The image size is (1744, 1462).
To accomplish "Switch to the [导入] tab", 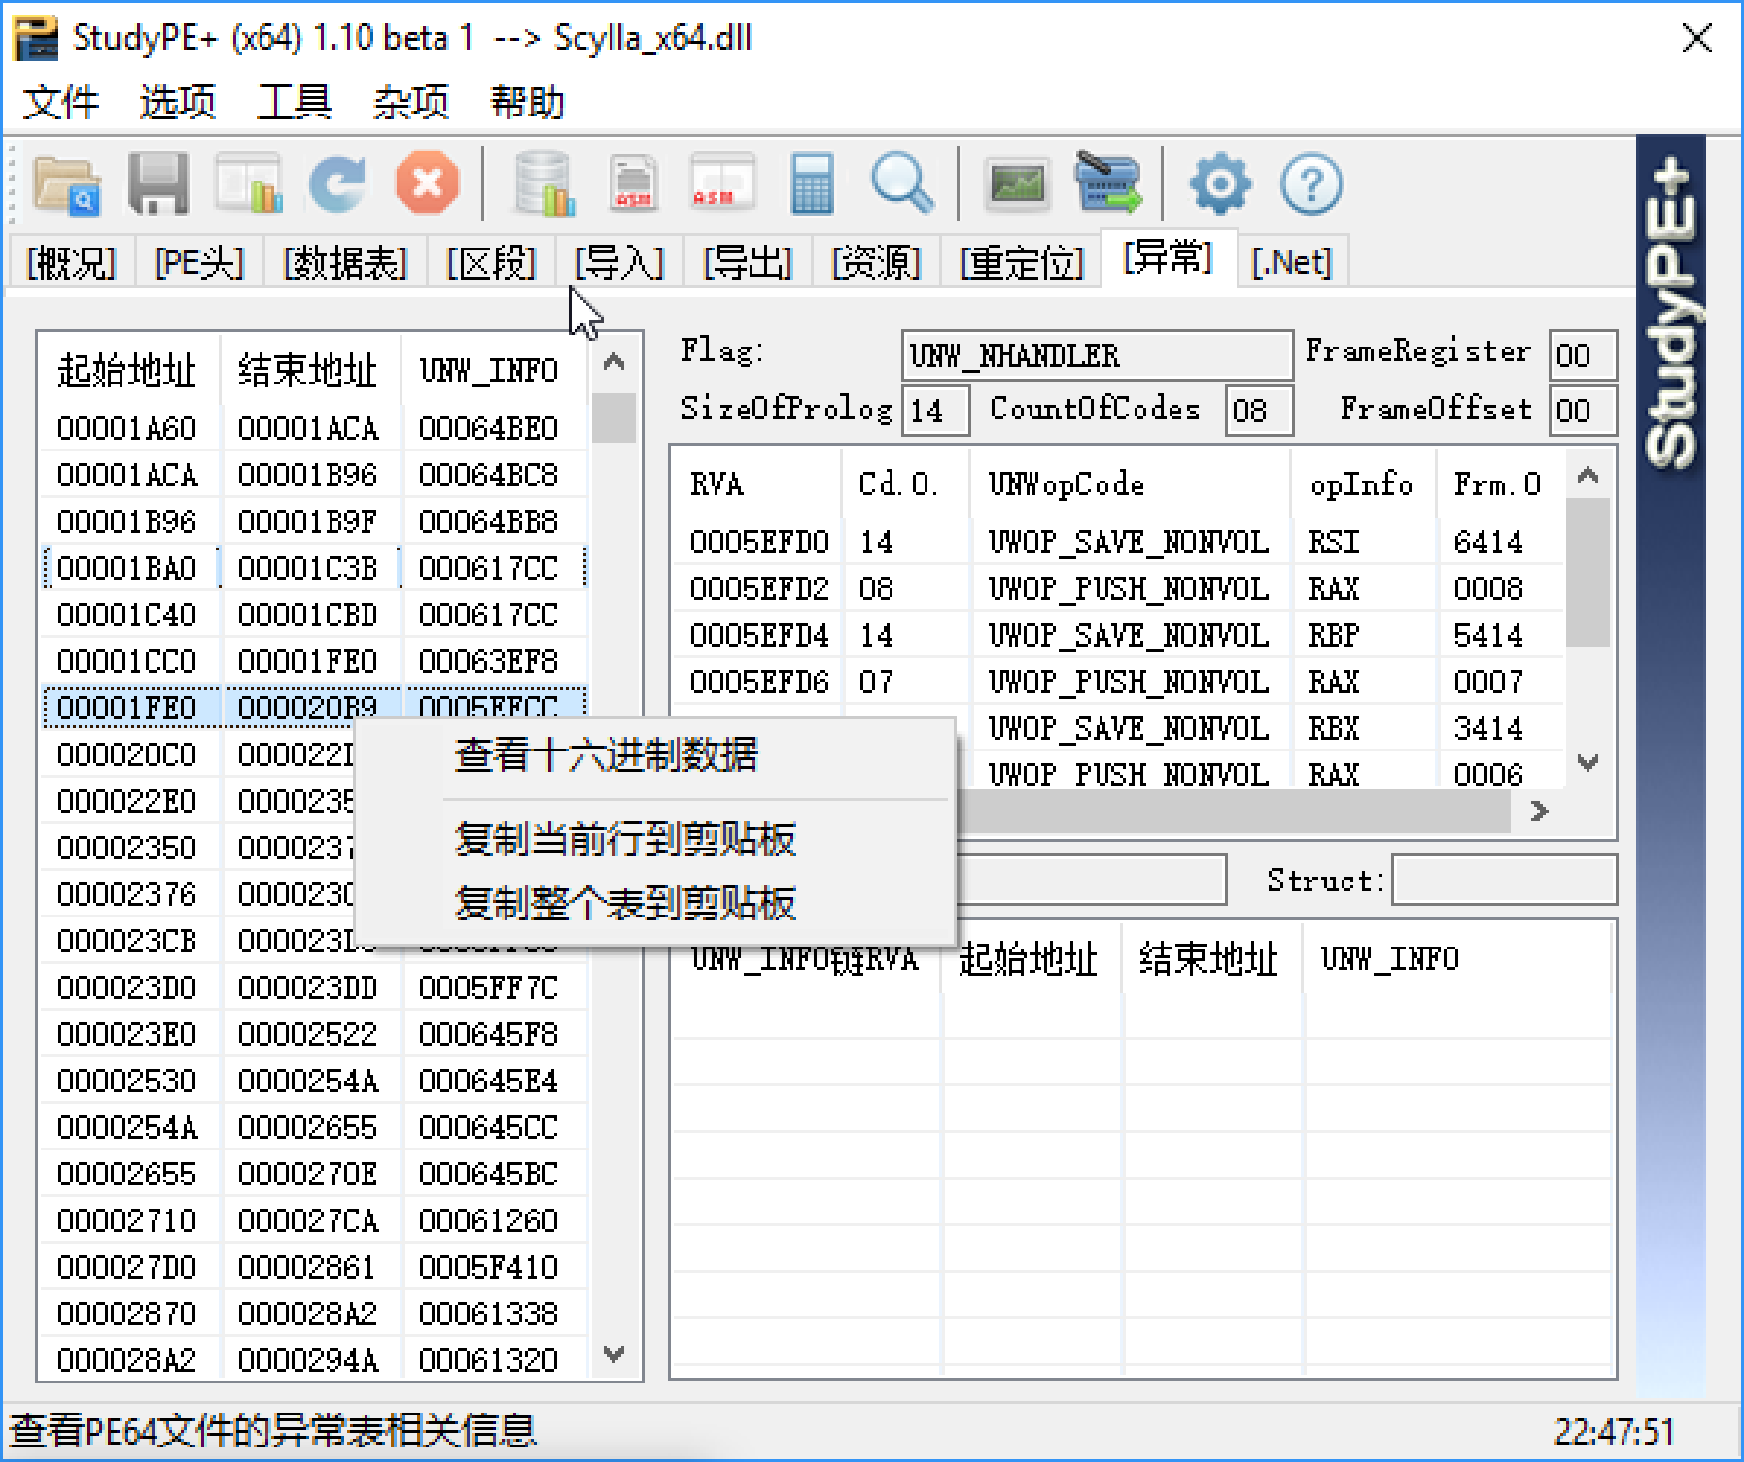I will click(619, 262).
